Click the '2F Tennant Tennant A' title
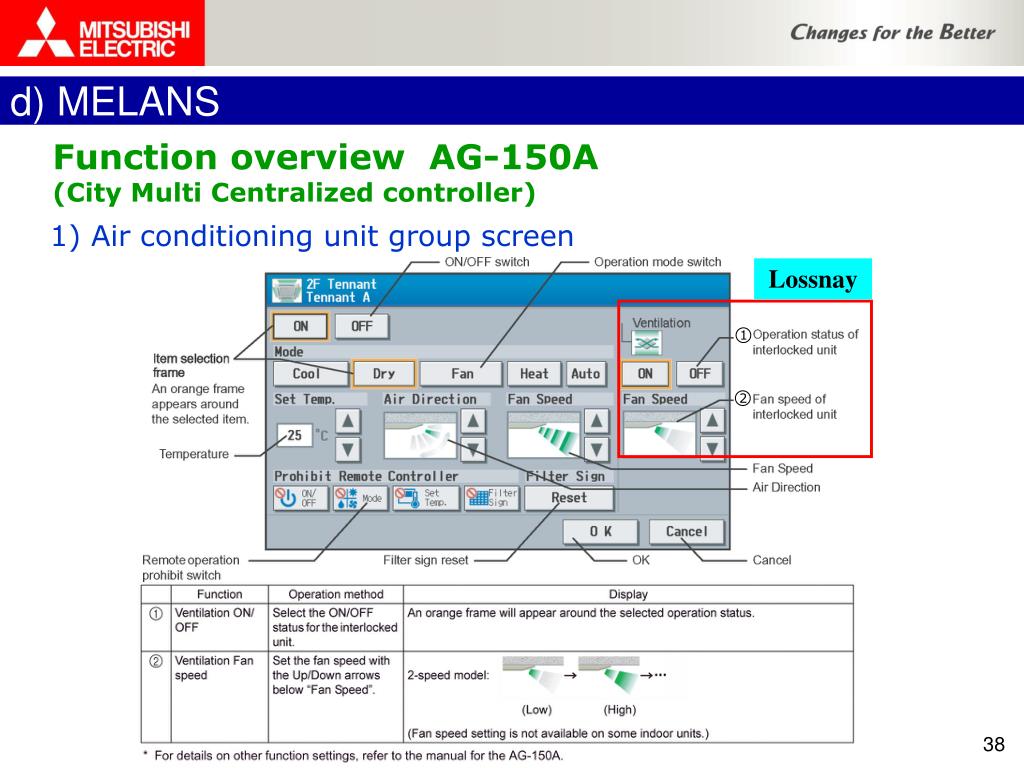This screenshot has width=1024, height=768. [341, 291]
